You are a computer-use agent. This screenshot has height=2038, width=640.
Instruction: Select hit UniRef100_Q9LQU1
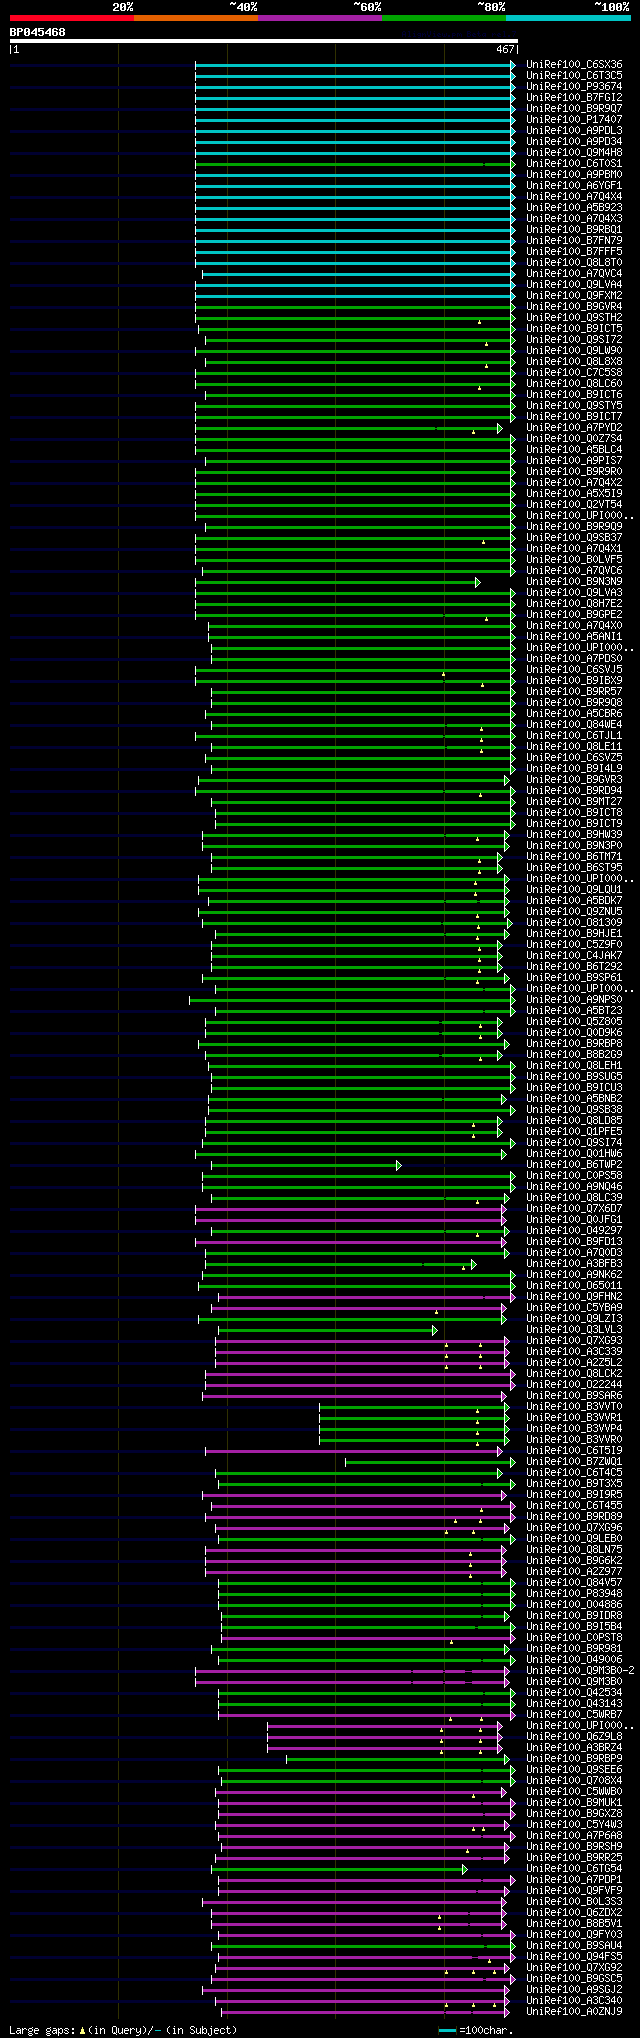[x=574, y=889]
